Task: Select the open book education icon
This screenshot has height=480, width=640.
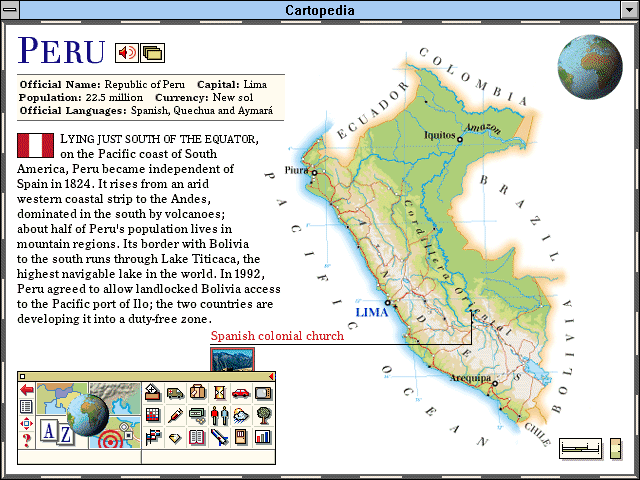Action: coord(198,438)
